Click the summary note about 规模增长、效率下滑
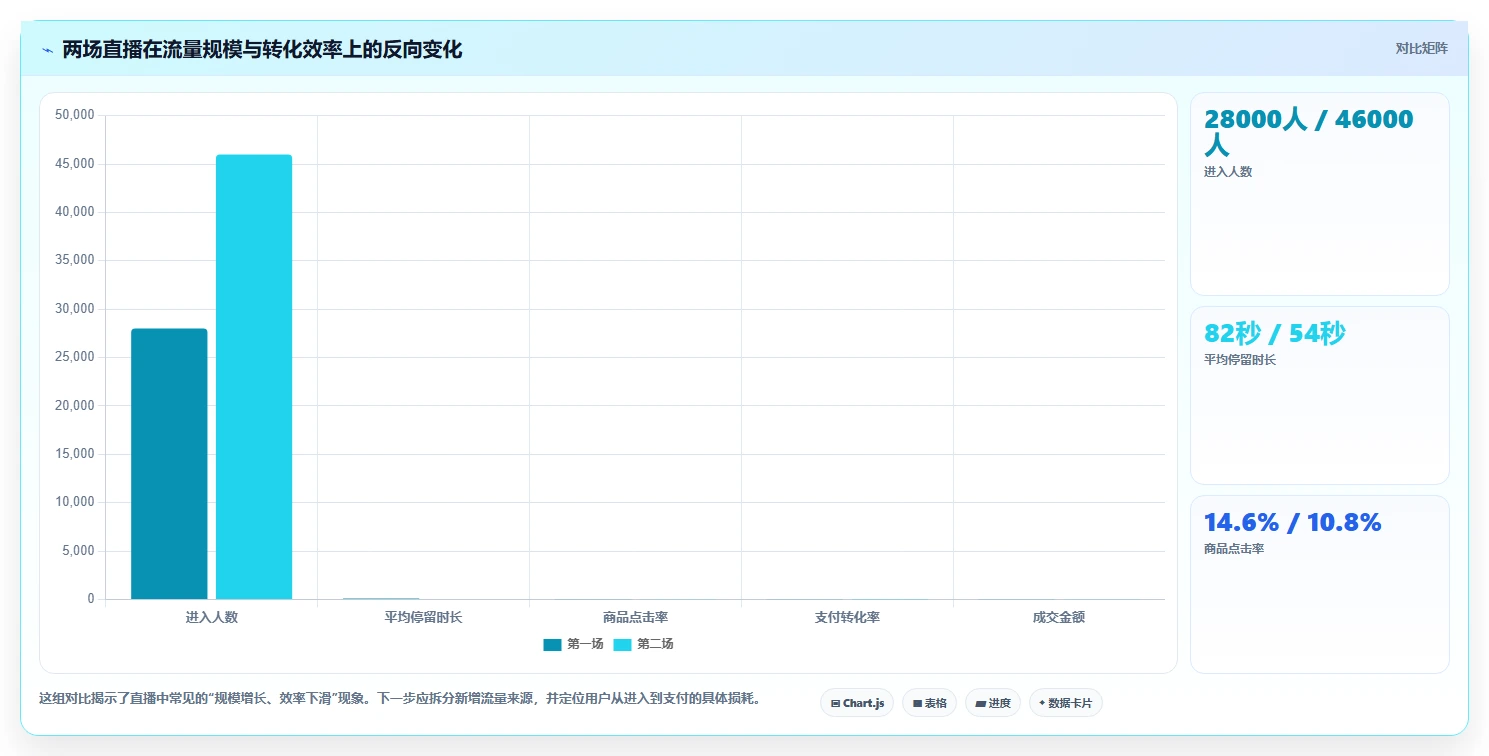 (x=400, y=699)
